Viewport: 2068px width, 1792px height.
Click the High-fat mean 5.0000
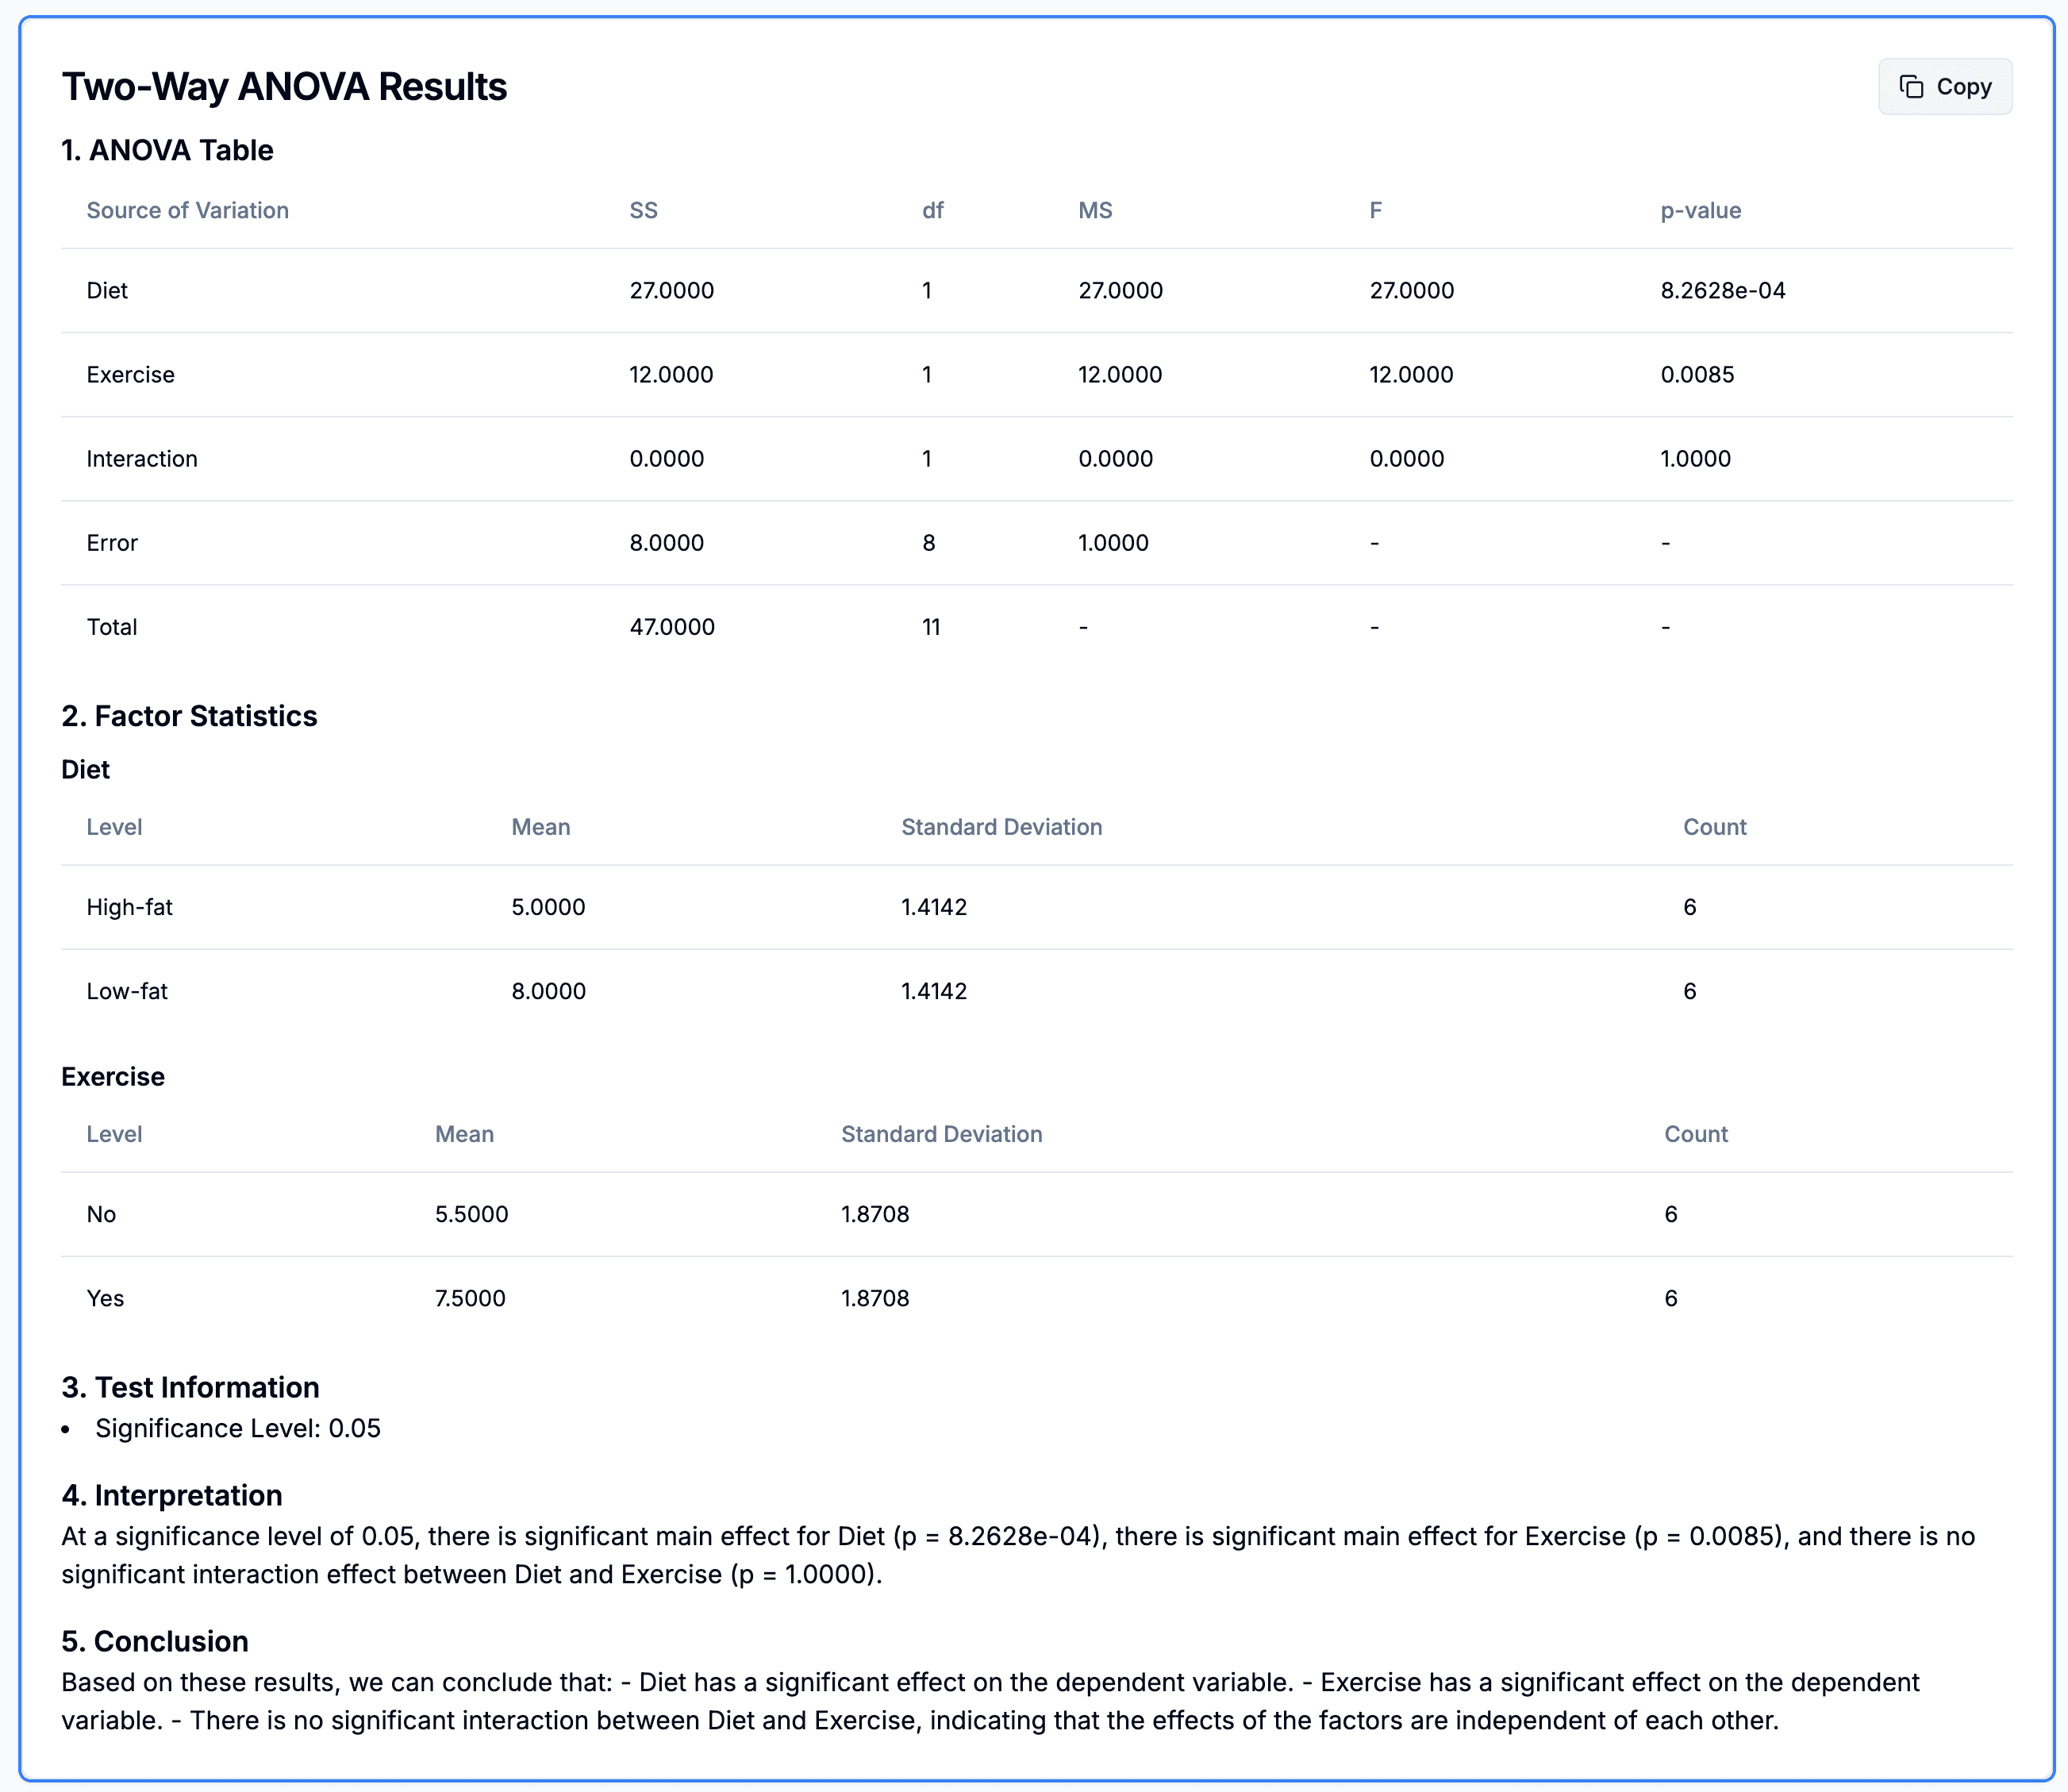(548, 907)
